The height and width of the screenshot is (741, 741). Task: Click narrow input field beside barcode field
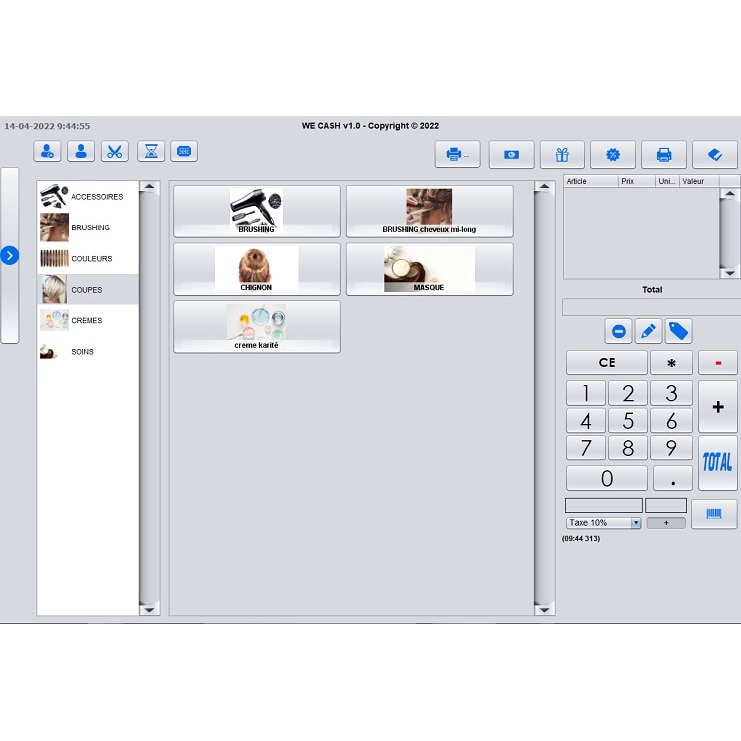665,505
